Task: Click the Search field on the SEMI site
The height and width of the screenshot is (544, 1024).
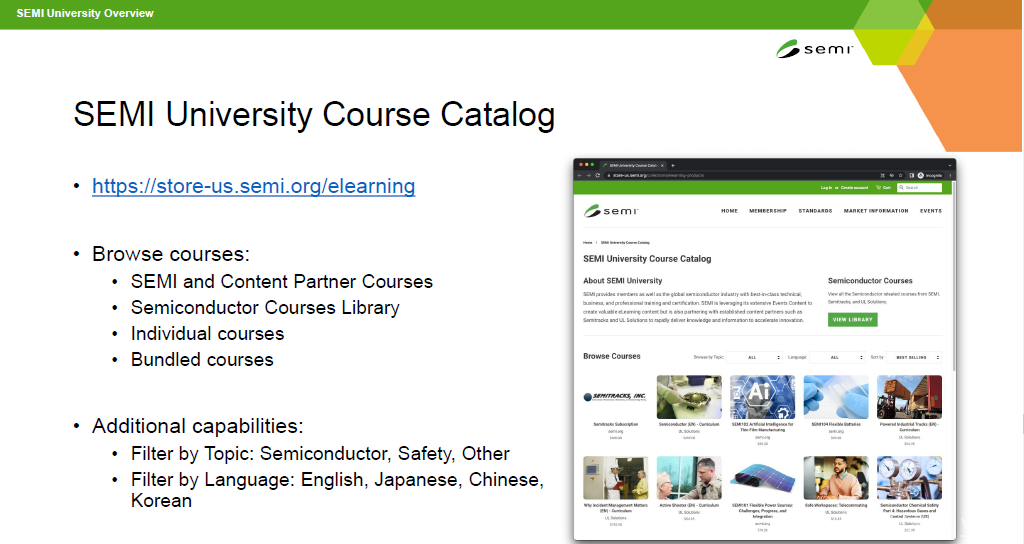Action: click(x=920, y=187)
